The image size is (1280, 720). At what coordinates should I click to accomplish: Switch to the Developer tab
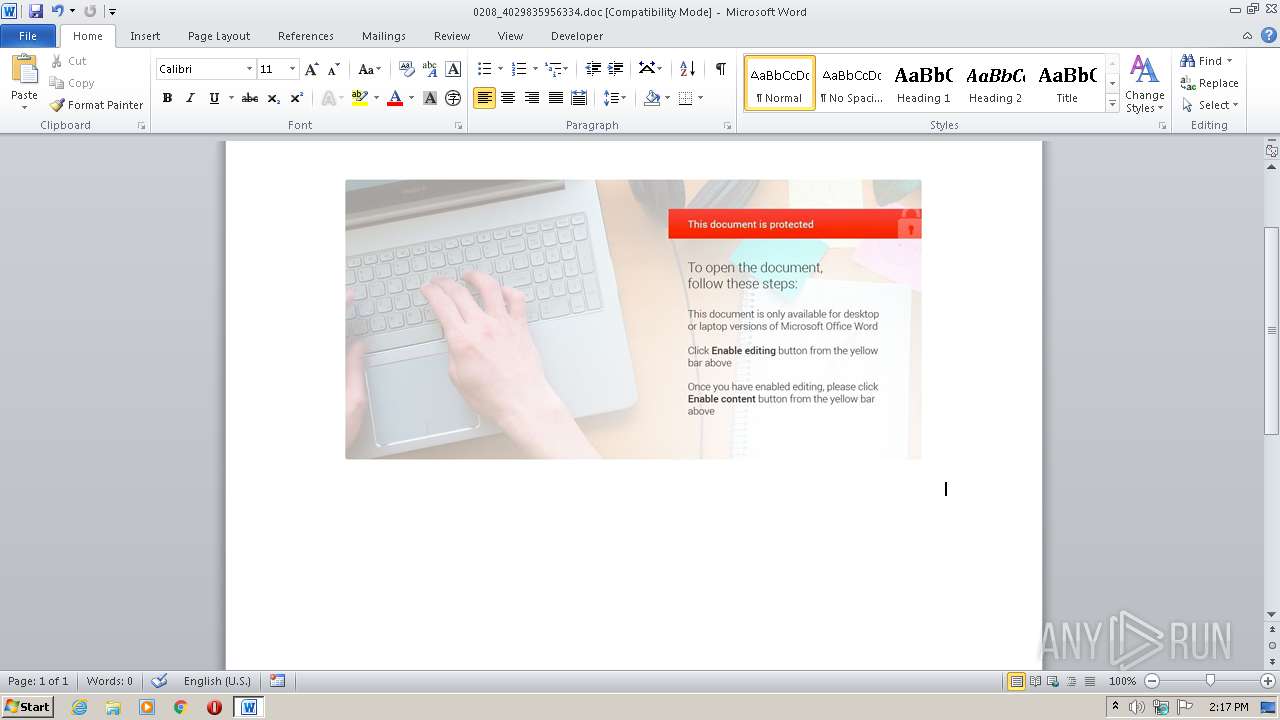(577, 36)
